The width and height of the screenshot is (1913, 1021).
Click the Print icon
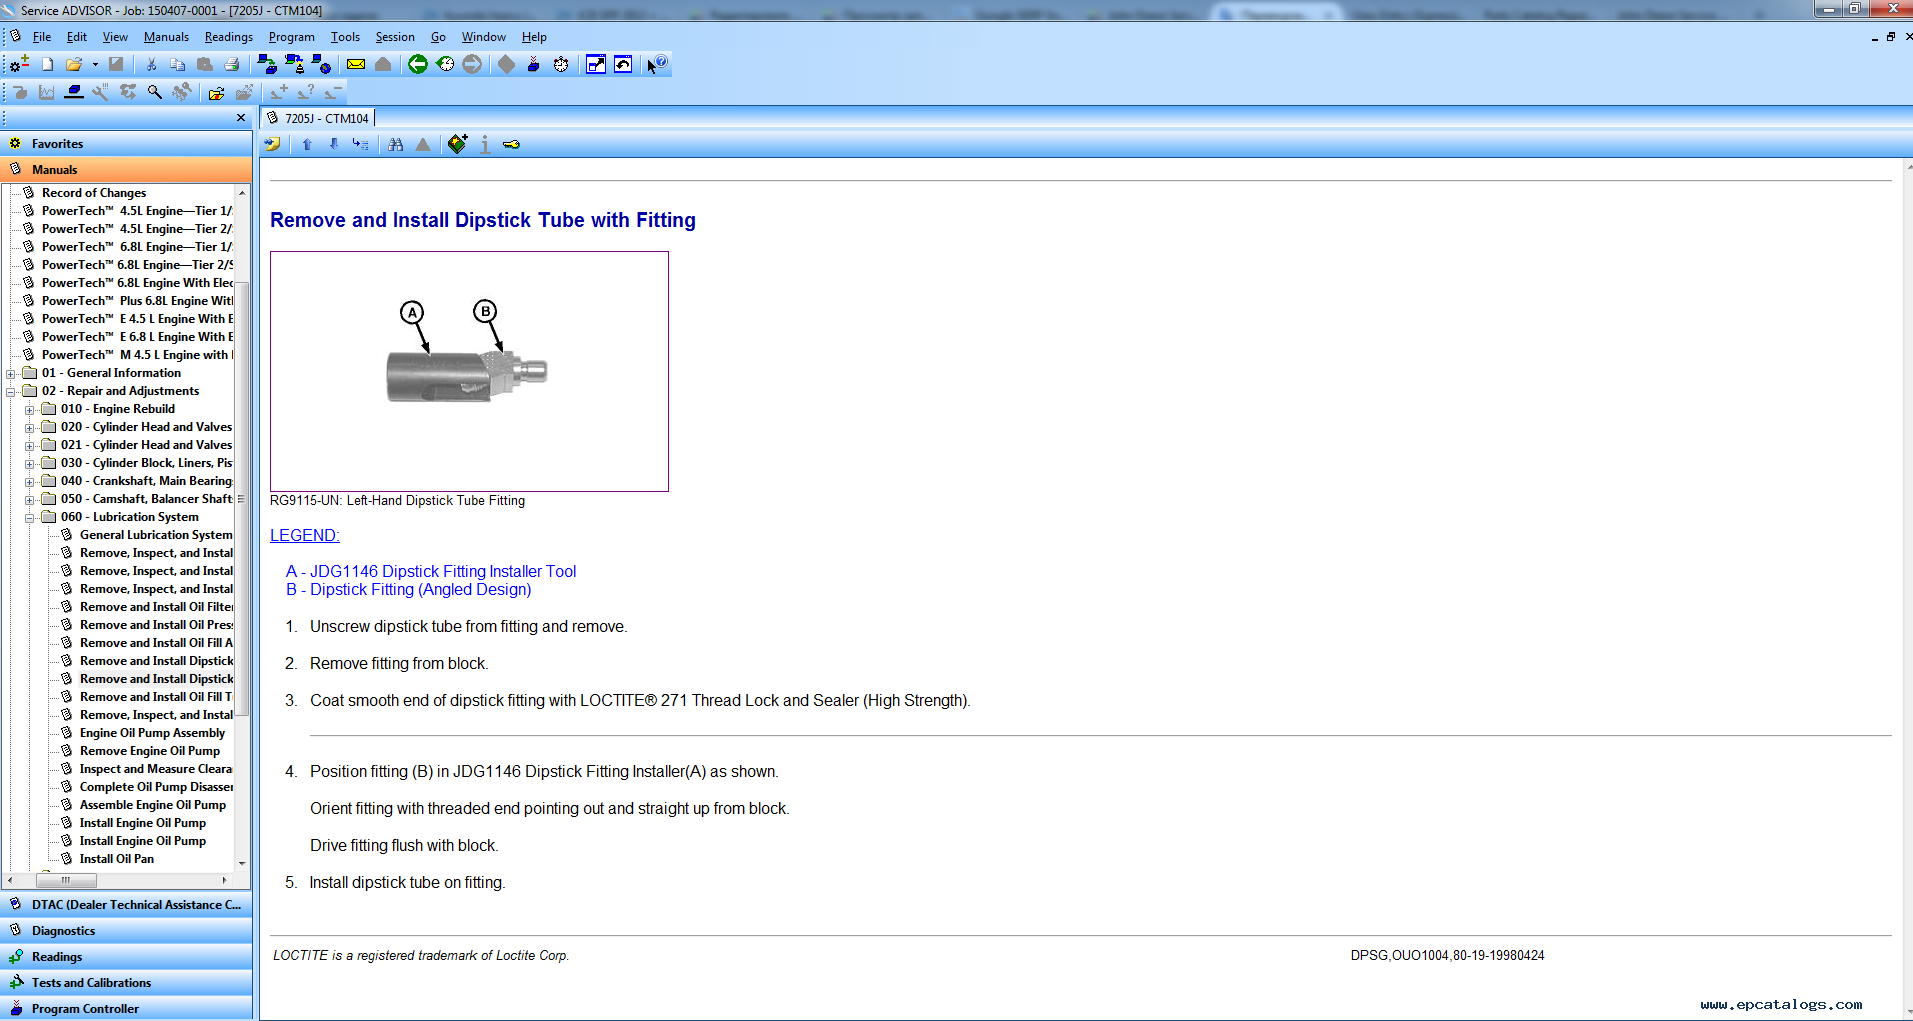click(232, 64)
